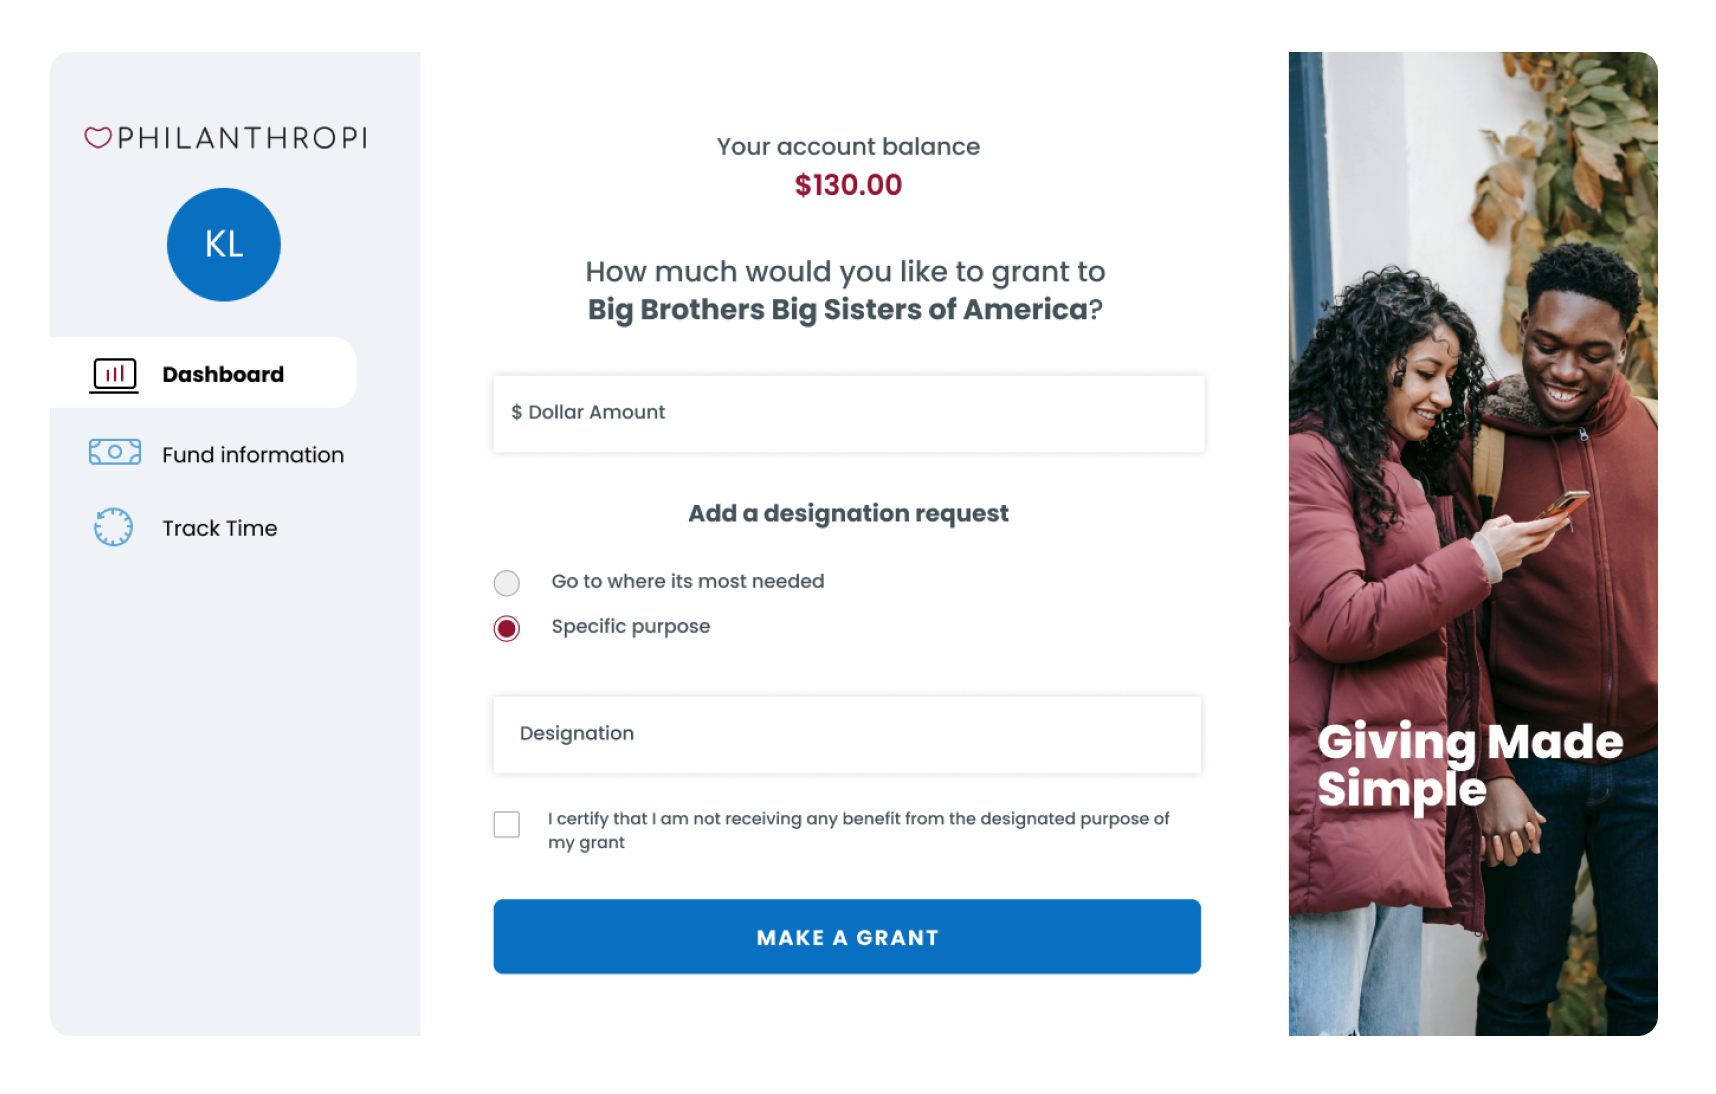Click the Dollar Amount input field
This screenshot has width=1716, height=1094.
(848, 413)
